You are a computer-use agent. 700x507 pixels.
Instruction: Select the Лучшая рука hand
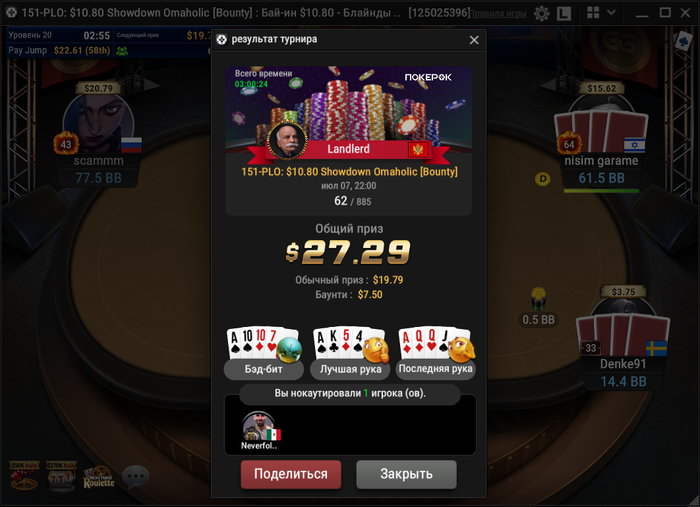[350, 353]
